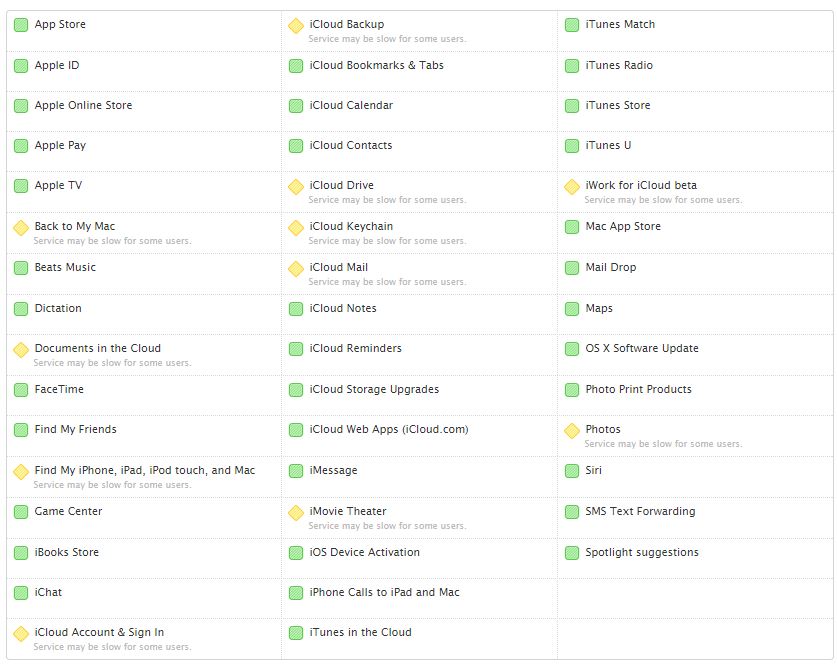Open the iCloud Bookmarks & Tabs entry
Viewport: 837px width, 664px height.
tap(376, 65)
